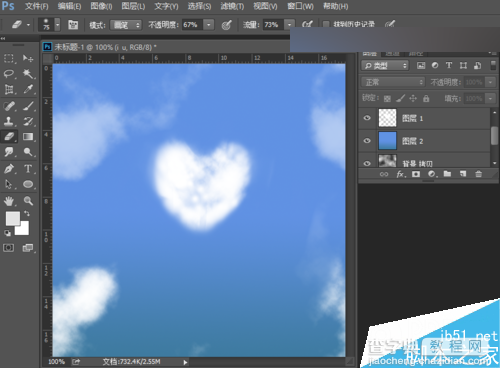Click the link layers button

(384, 174)
